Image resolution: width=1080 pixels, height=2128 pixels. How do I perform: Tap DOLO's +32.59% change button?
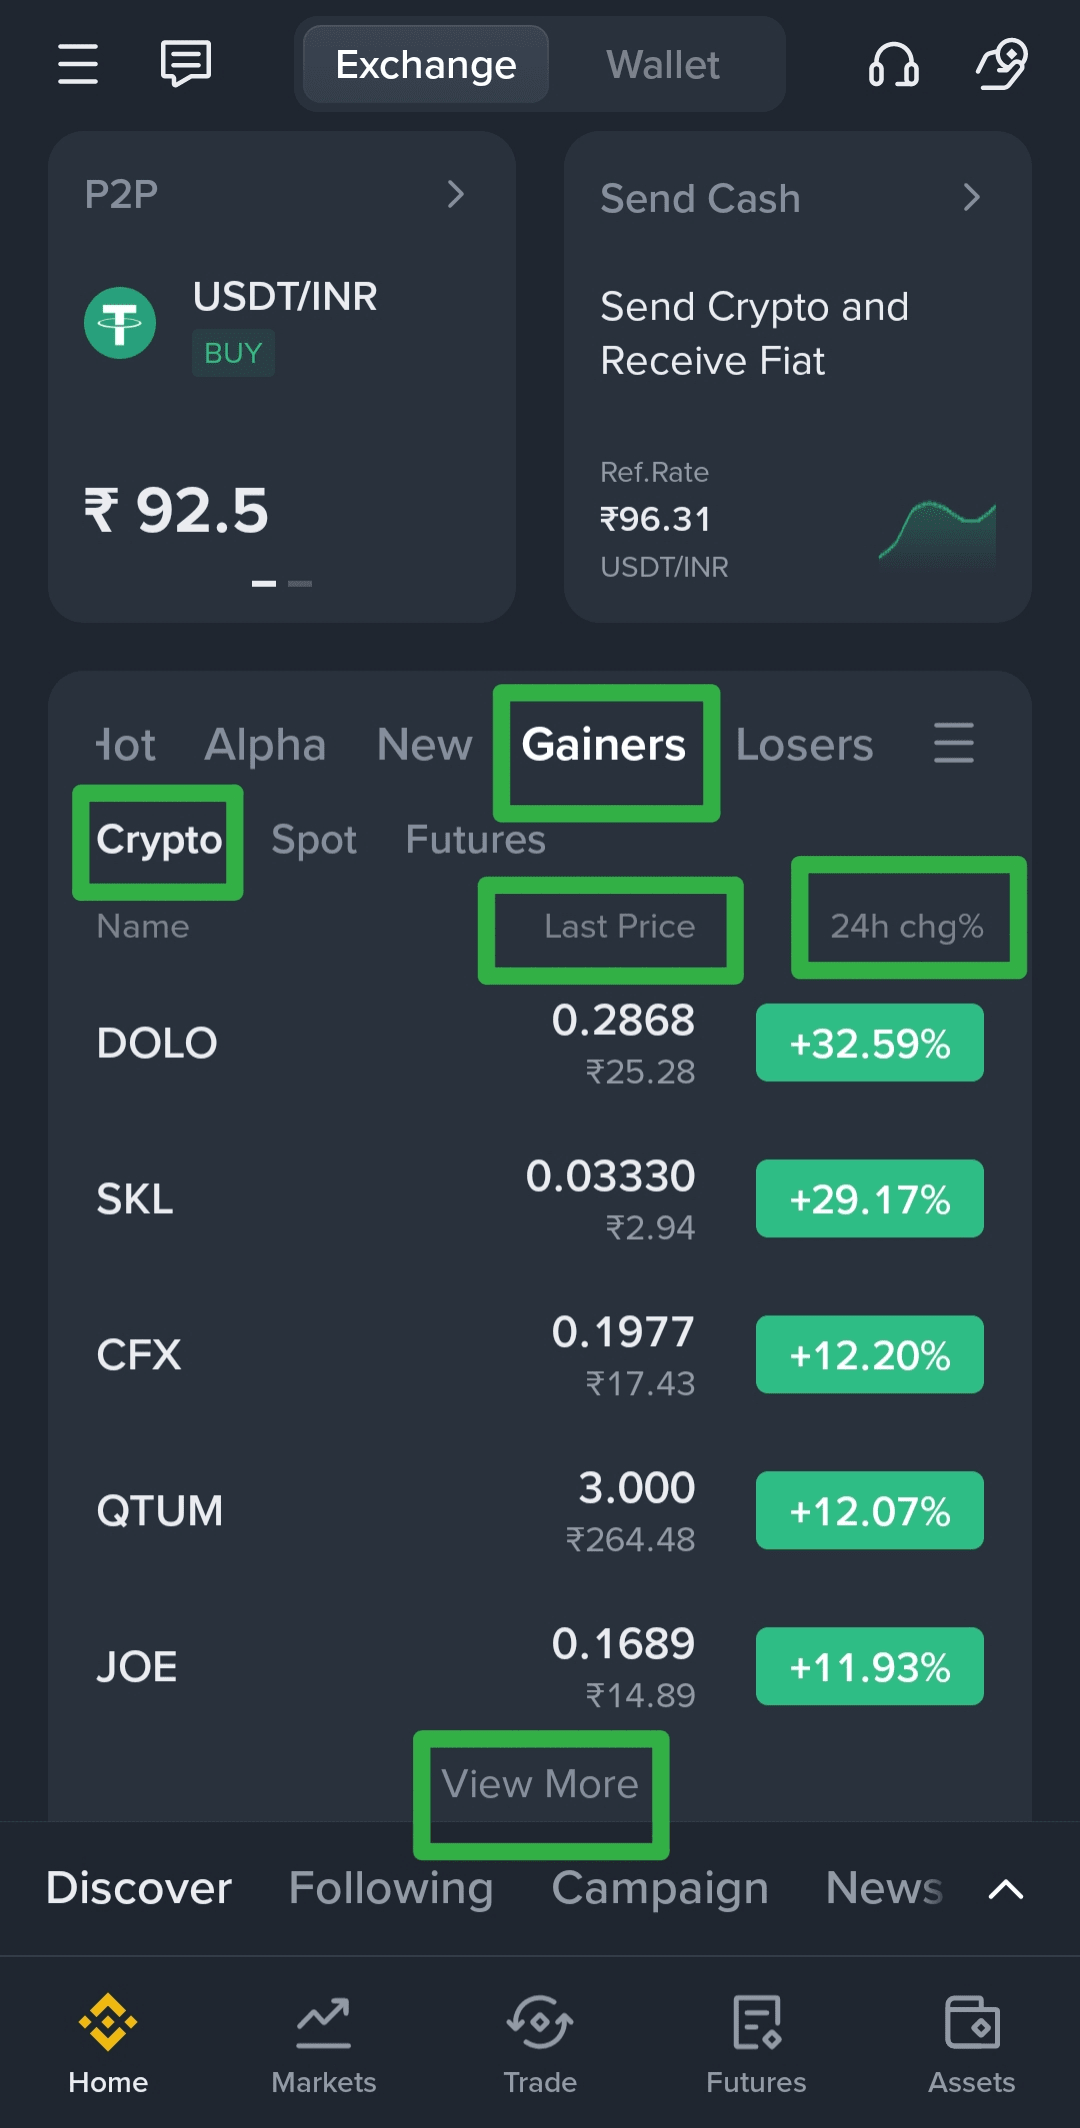(x=869, y=1043)
